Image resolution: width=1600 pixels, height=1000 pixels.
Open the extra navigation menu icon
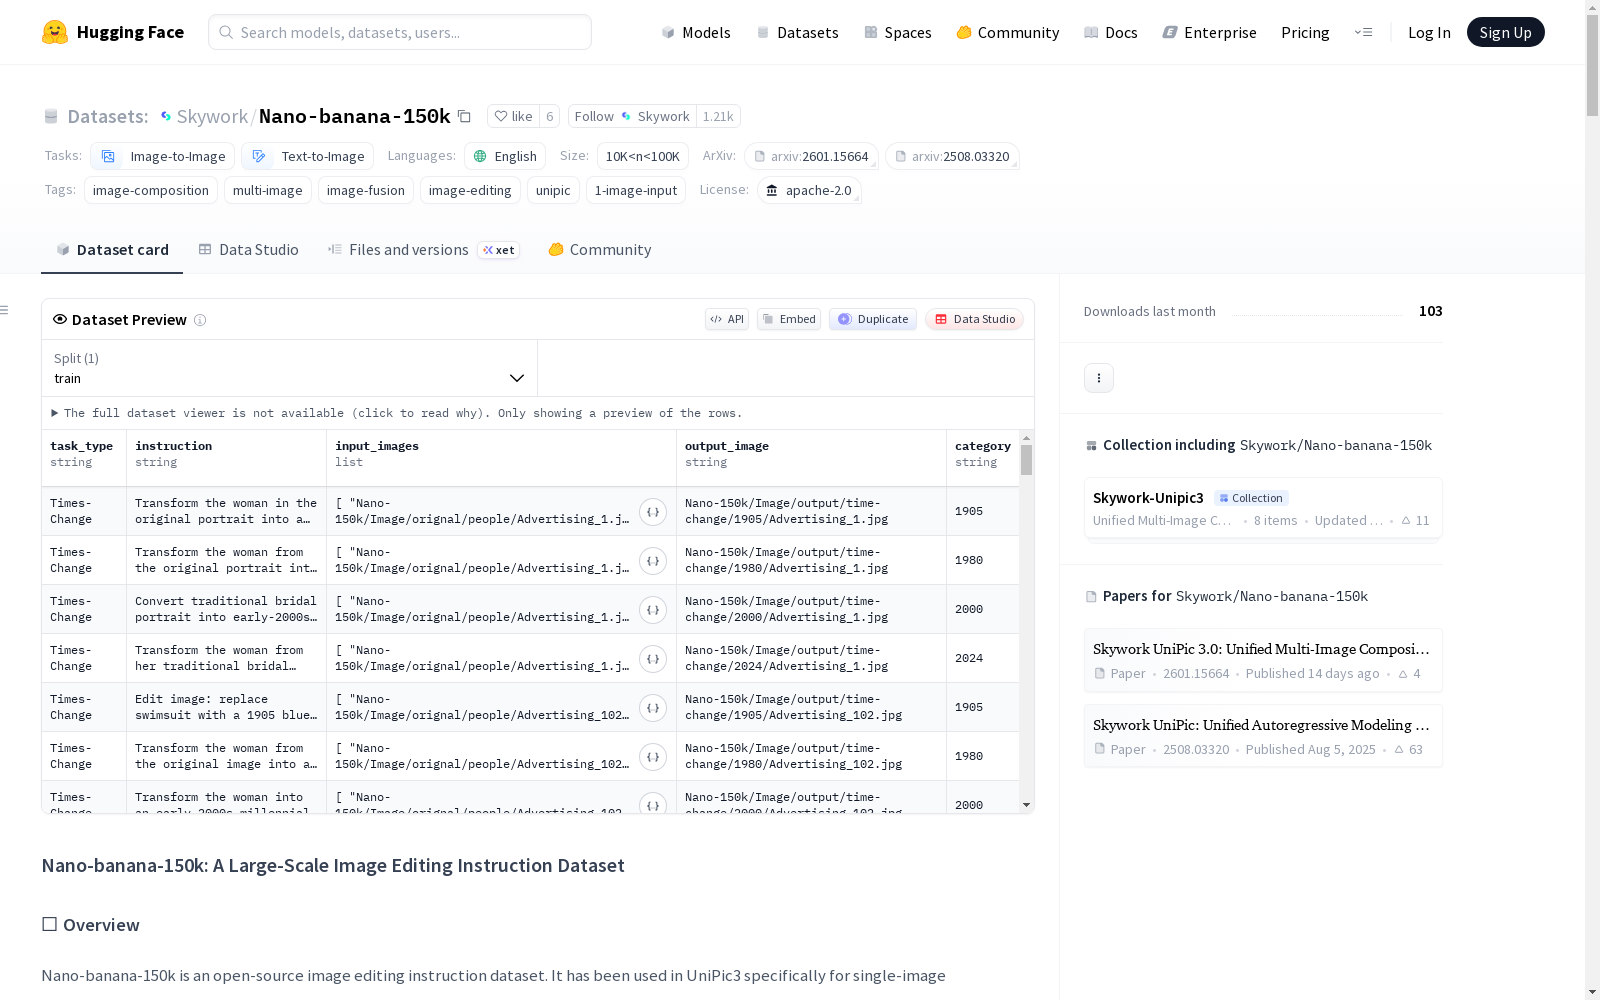1363,32
